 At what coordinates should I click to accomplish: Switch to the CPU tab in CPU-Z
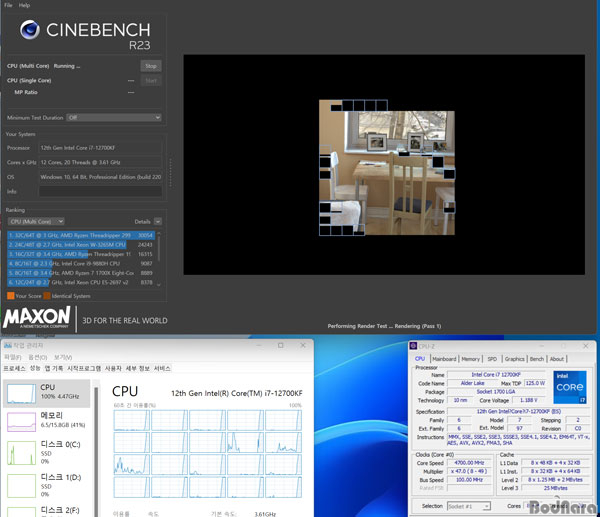click(420, 359)
